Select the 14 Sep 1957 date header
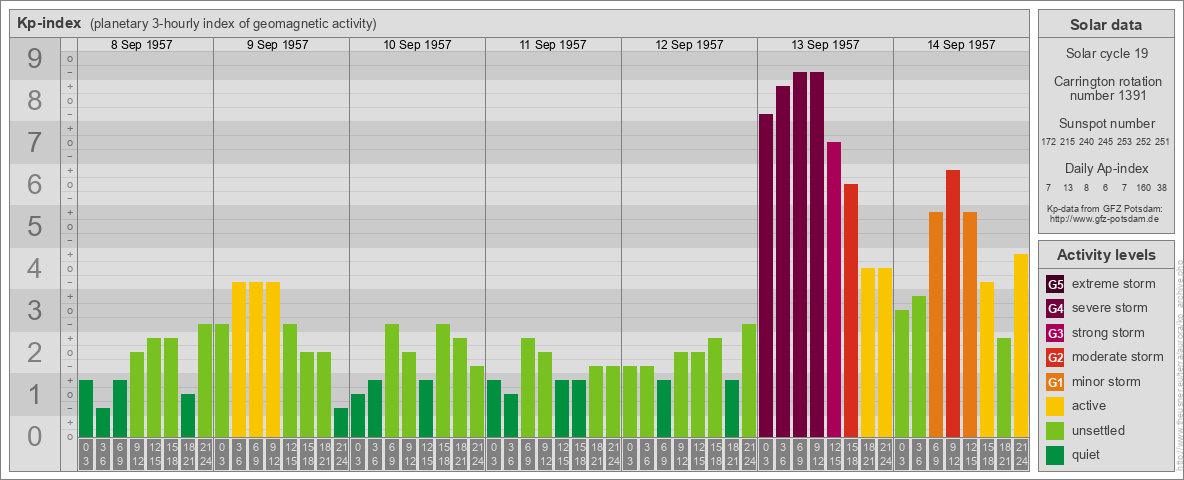Image resolution: width=1184 pixels, height=480 pixels. [x=961, y=45]
